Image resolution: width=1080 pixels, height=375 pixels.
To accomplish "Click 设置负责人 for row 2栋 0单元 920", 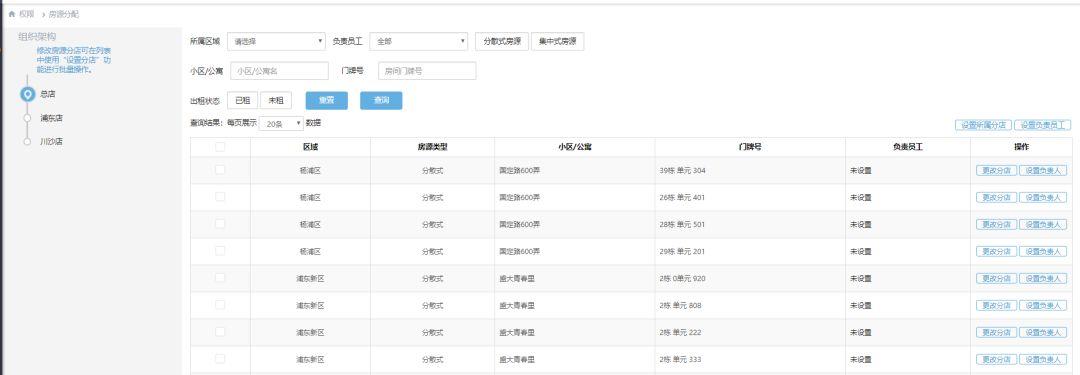I will coord(1043,278).
